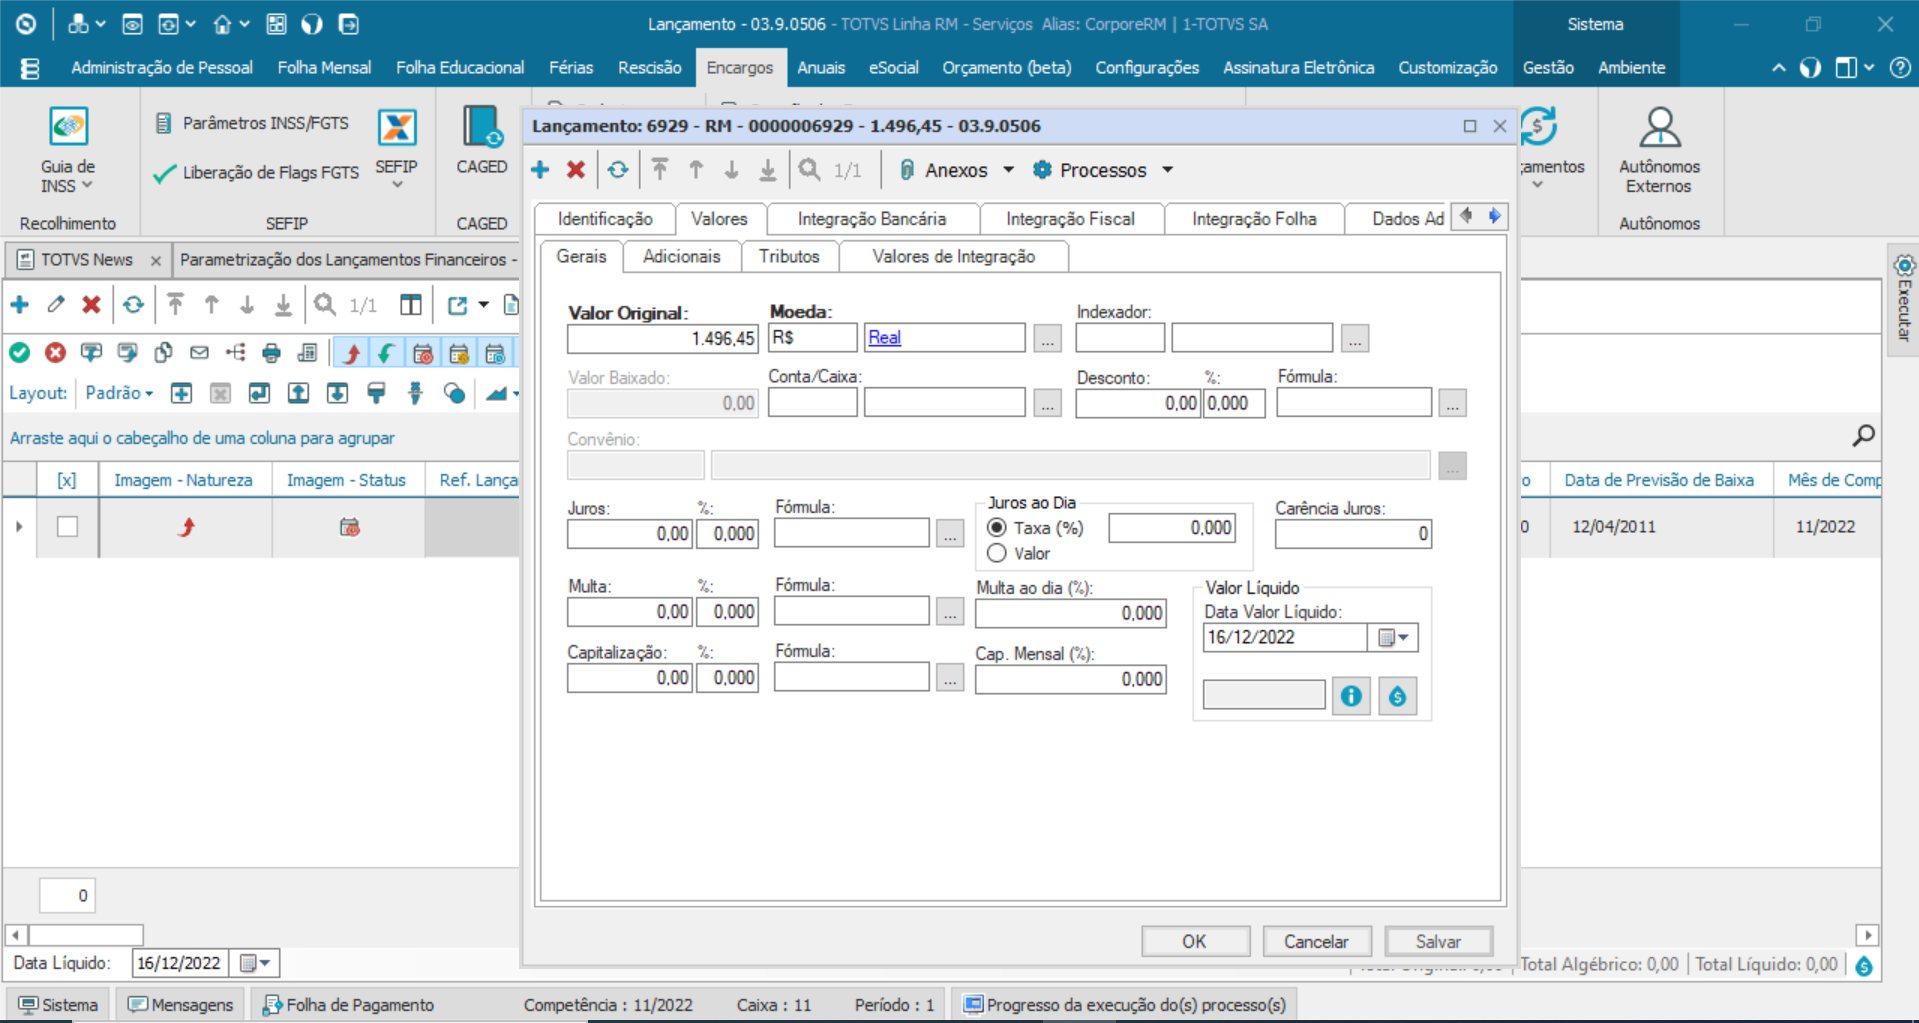
Task: Open the Indexador lookup ellipsis button
Action: pyautogui.click(x=1355, y=339)
